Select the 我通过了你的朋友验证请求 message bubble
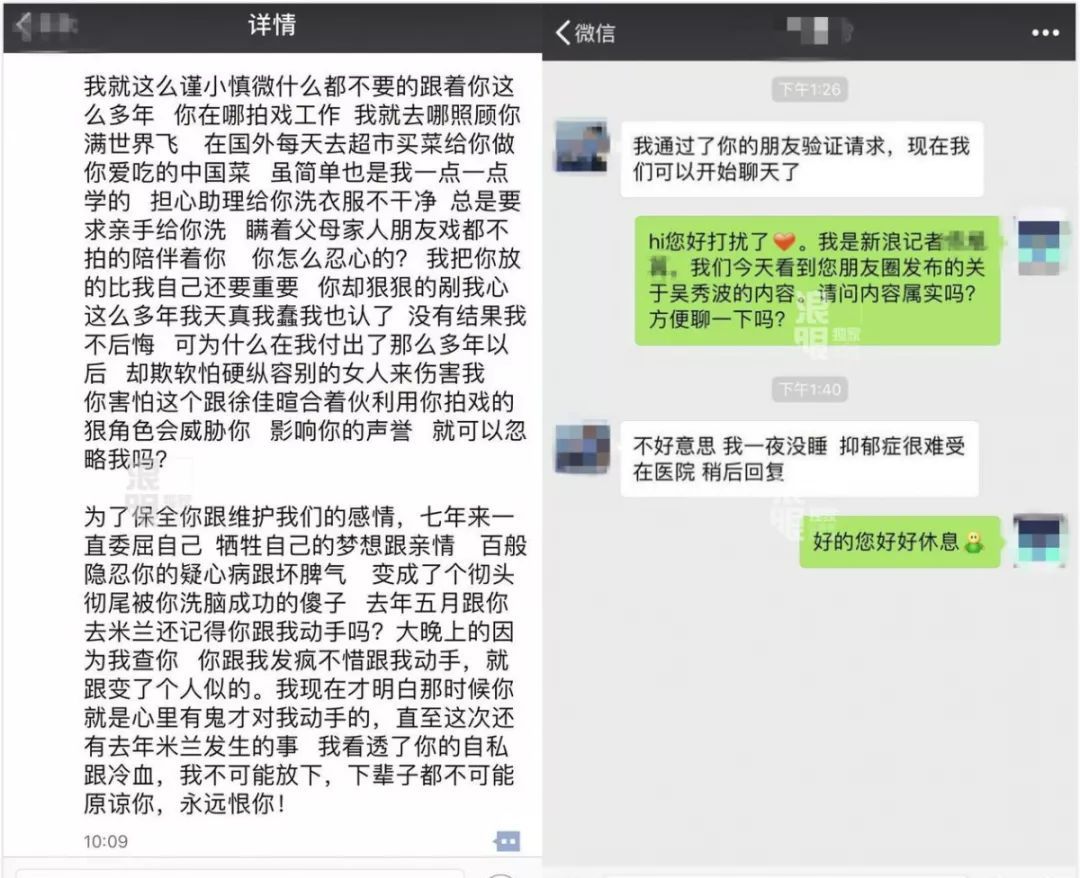1080x878 pixels. pos(802,159)
